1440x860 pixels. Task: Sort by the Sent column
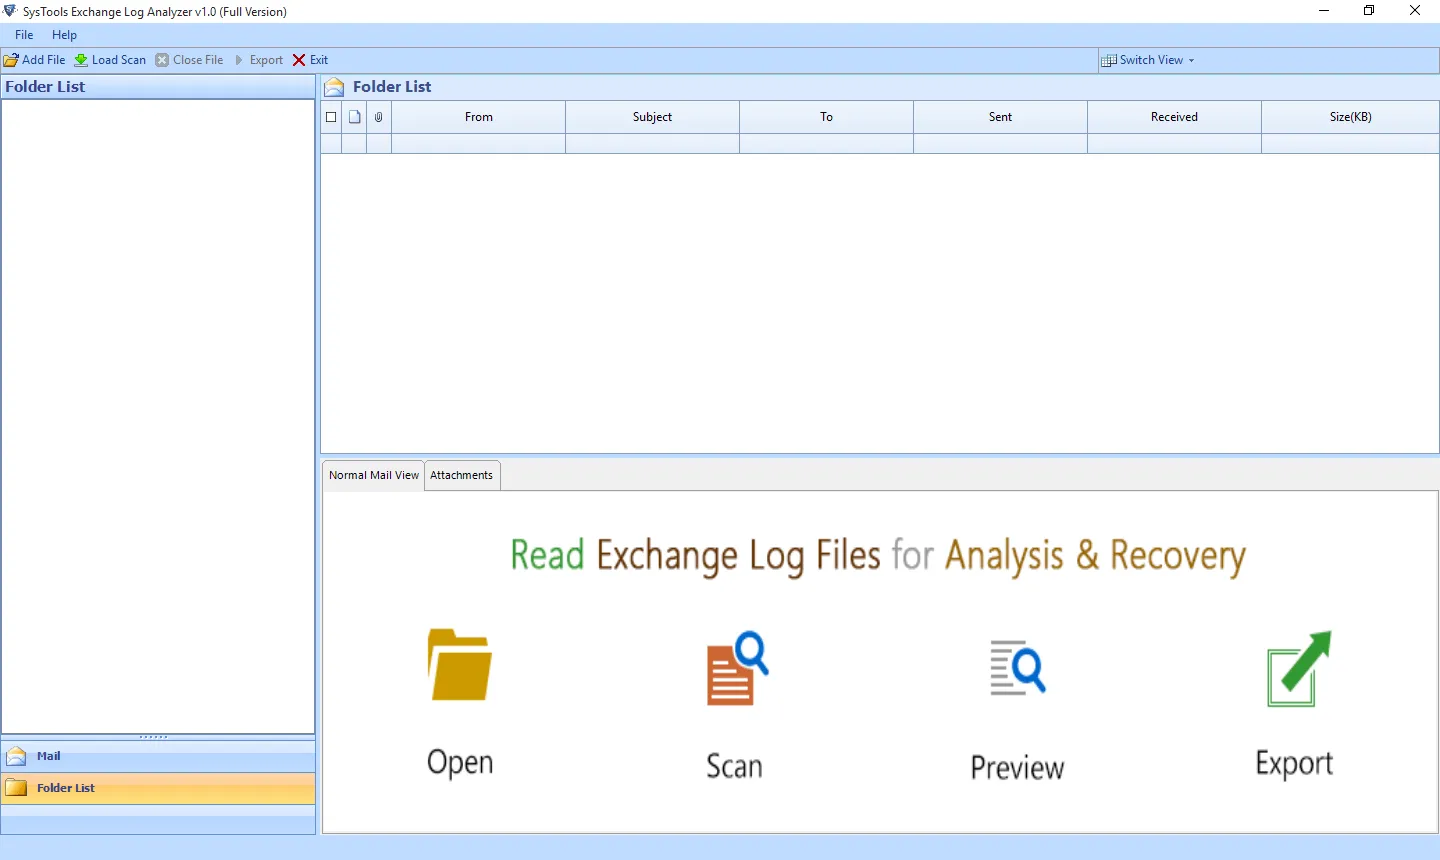pos(1000,117)
